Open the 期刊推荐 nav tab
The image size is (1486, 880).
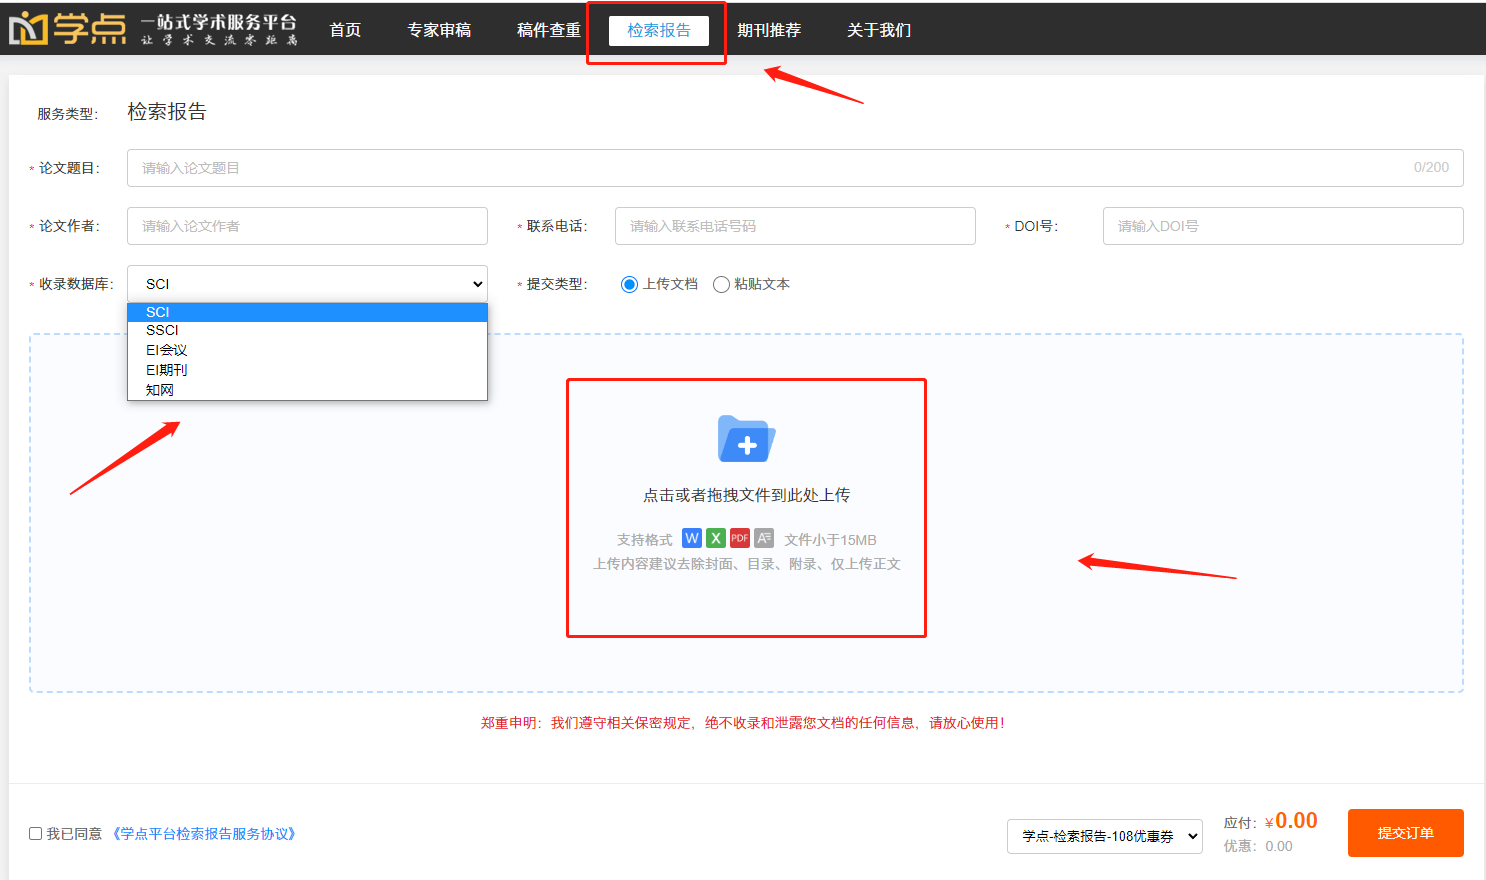tap(769, 30)
